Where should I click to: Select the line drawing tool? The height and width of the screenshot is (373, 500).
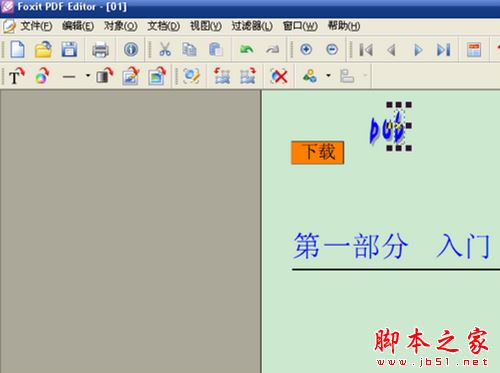coord(69,77)
